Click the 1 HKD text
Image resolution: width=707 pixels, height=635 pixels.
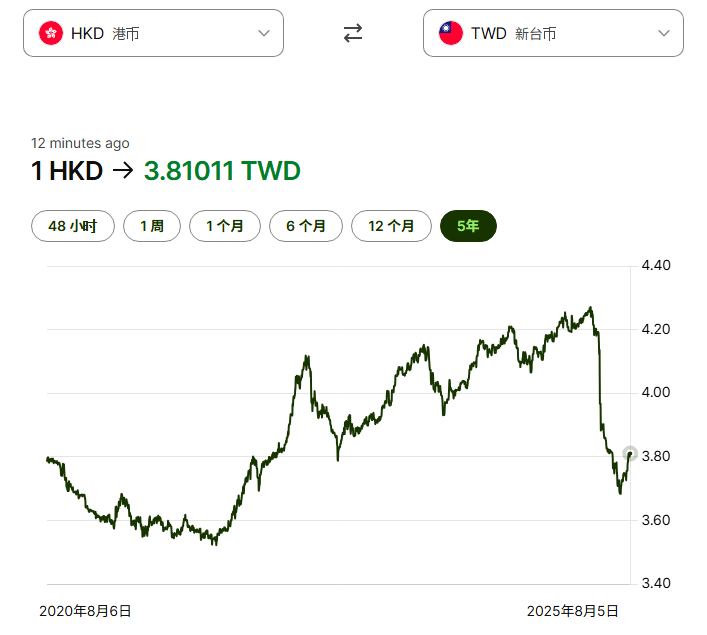click(67, 171)
